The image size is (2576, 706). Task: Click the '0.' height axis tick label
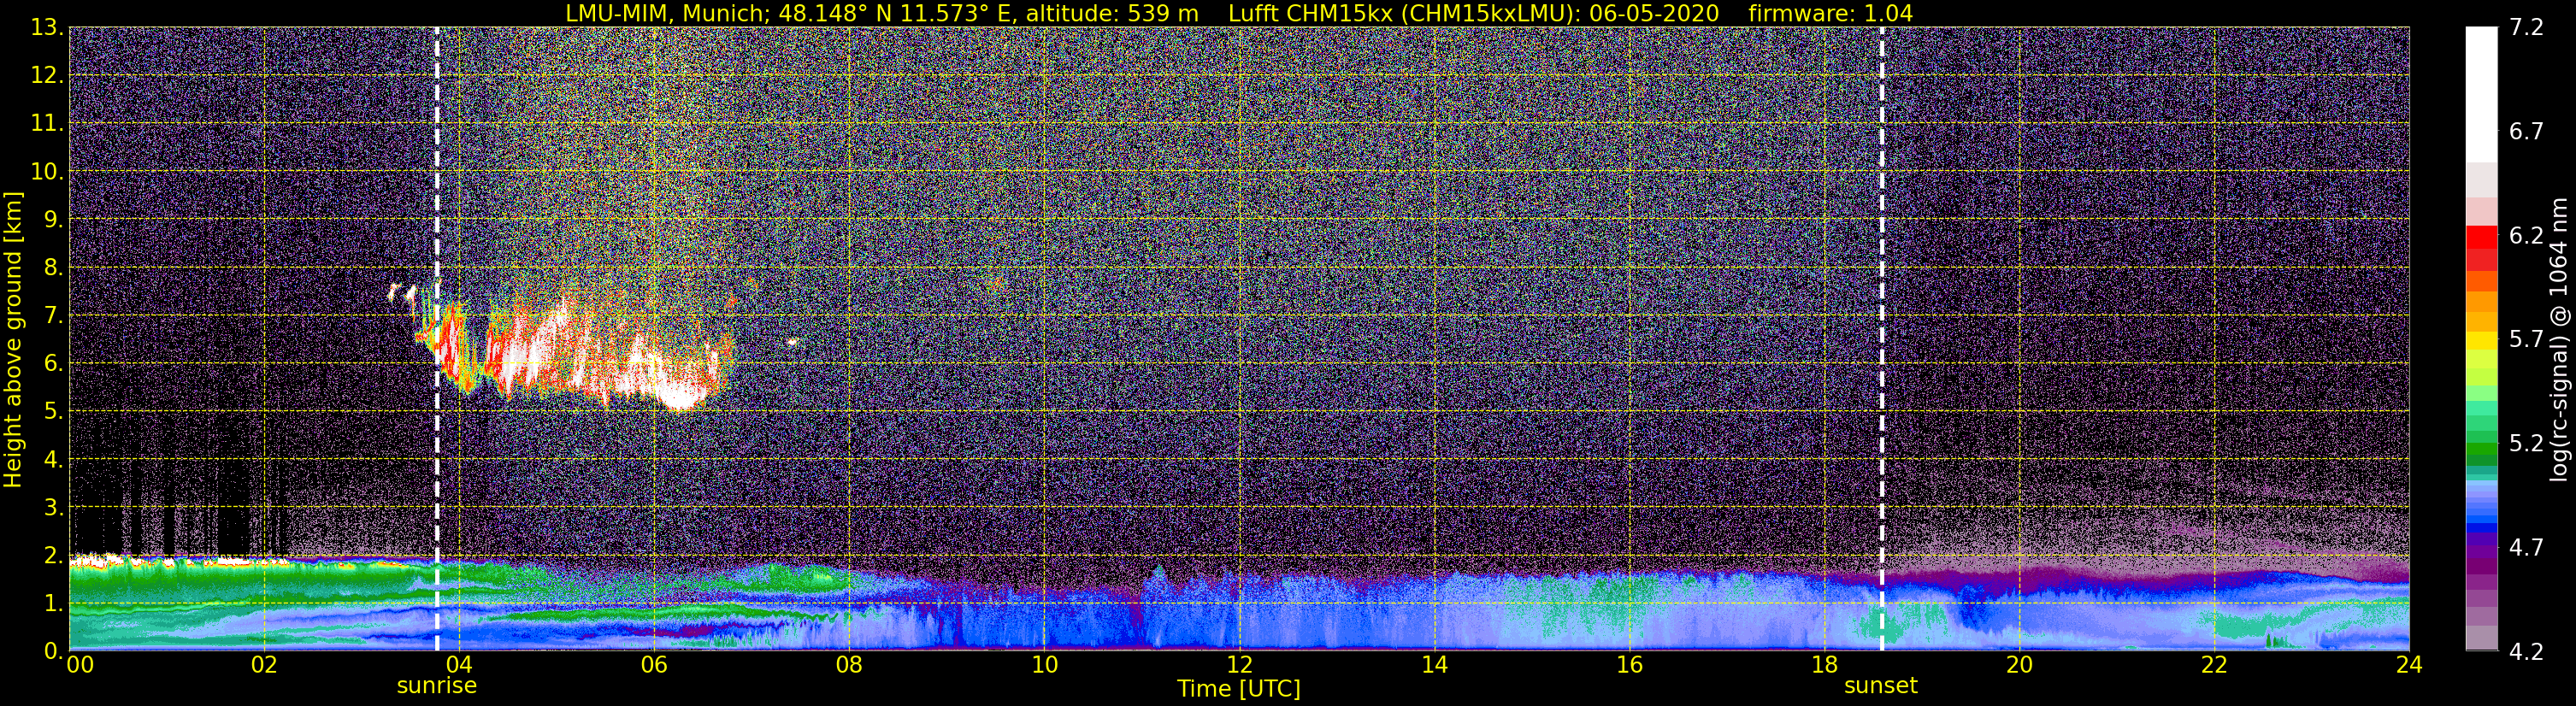(53, 651)
